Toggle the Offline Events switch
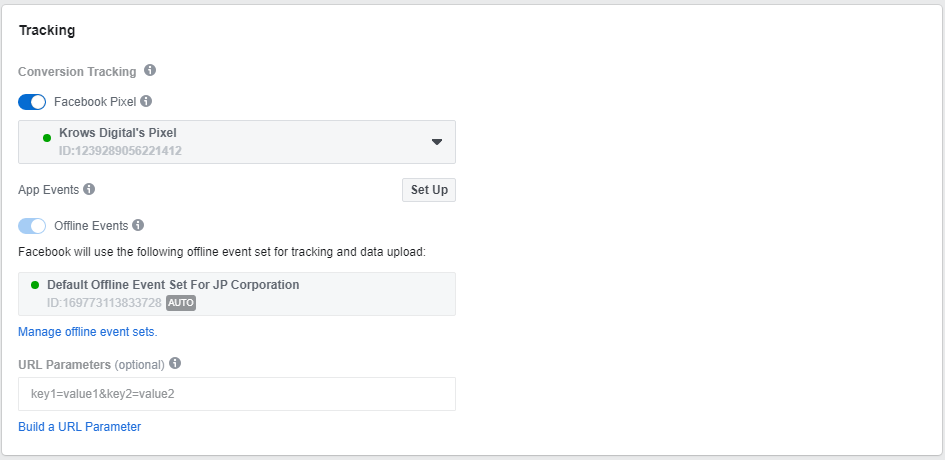Screen dimensions: 945x460 (x=32, y=226)
